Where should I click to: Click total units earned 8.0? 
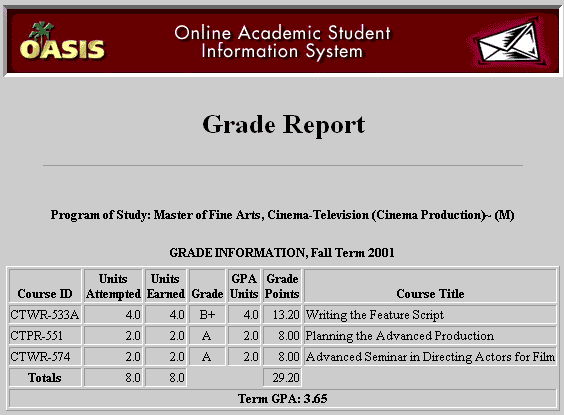165,377
